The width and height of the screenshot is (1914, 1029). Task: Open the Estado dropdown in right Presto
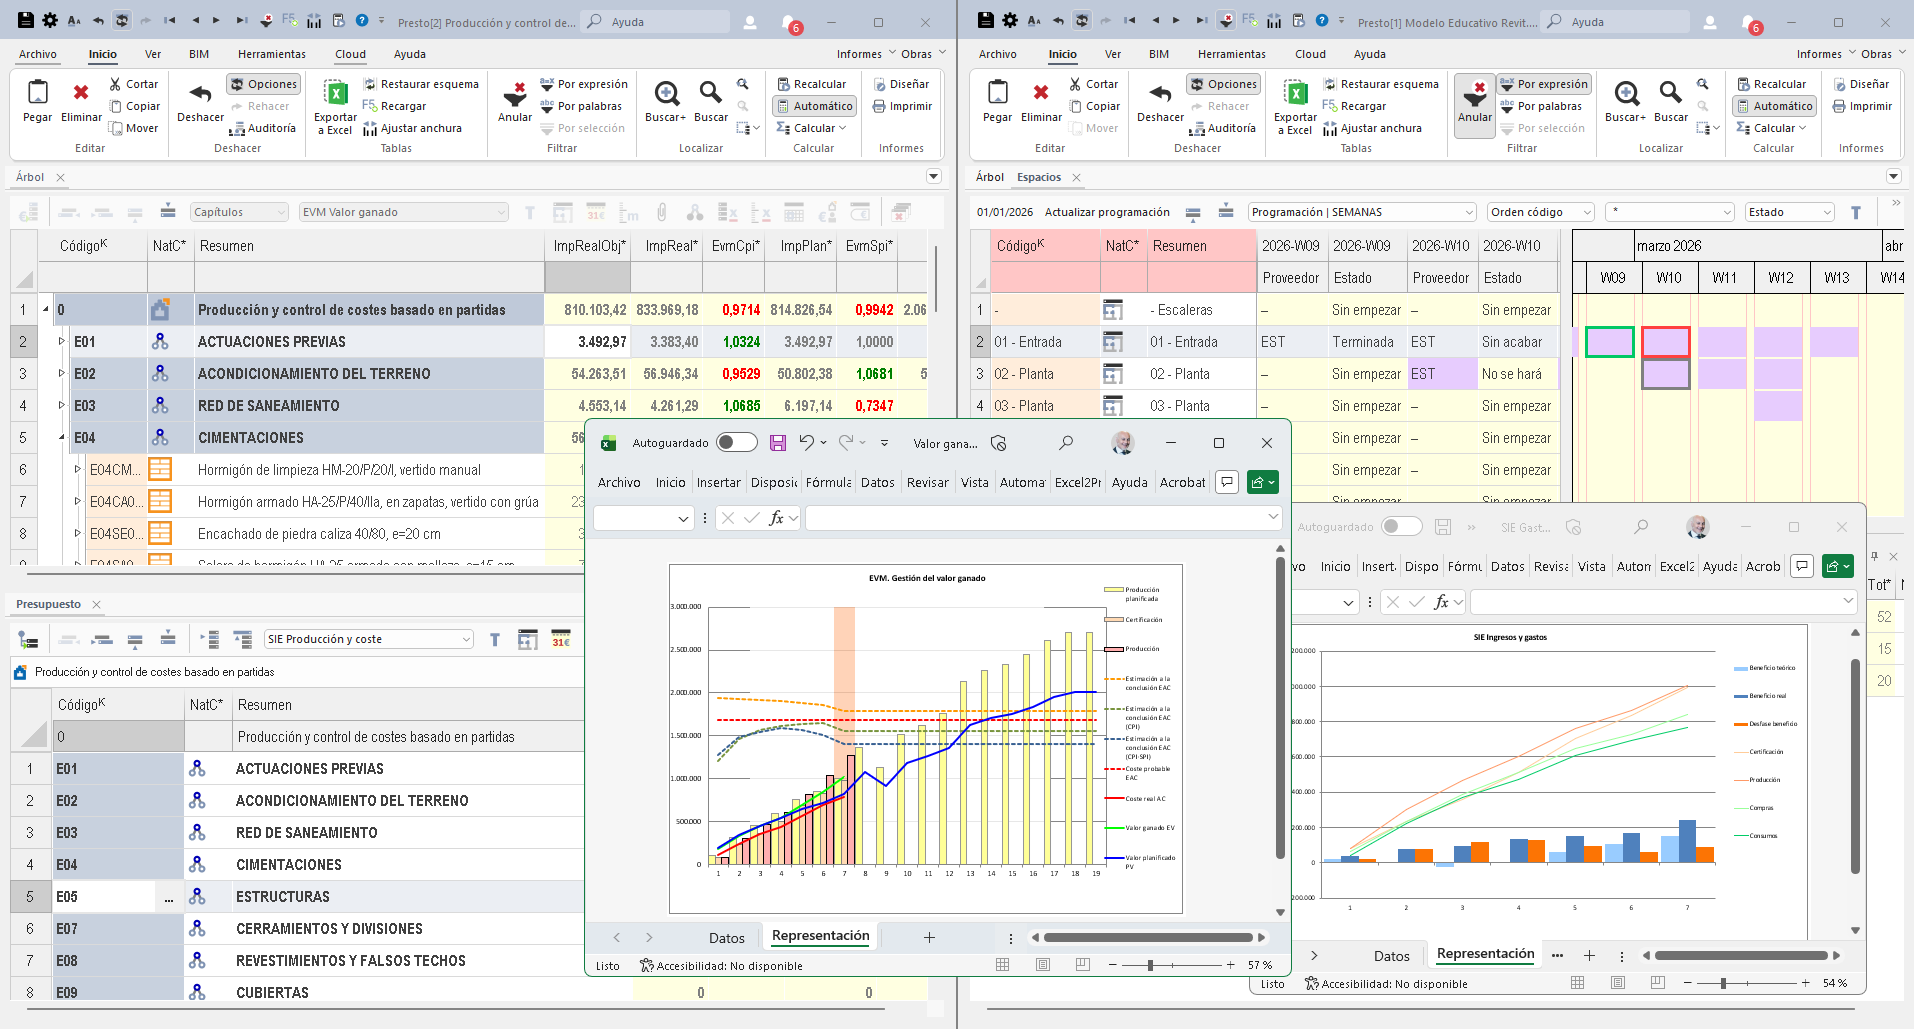(1790, 212)
